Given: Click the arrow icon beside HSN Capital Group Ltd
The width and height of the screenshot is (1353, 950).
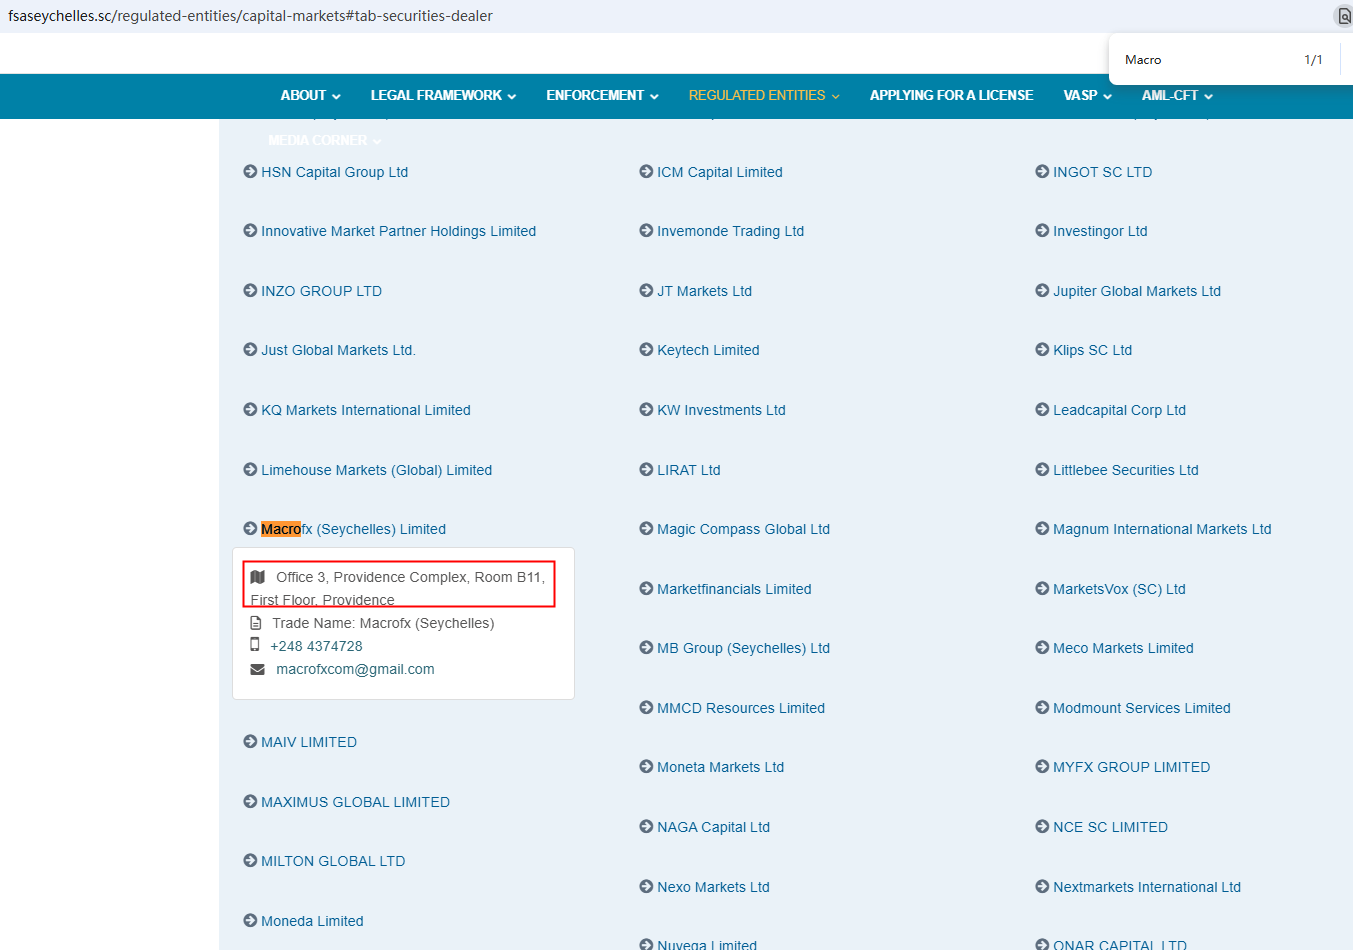Looking at the screenshot, I should (x=250, y=172).
